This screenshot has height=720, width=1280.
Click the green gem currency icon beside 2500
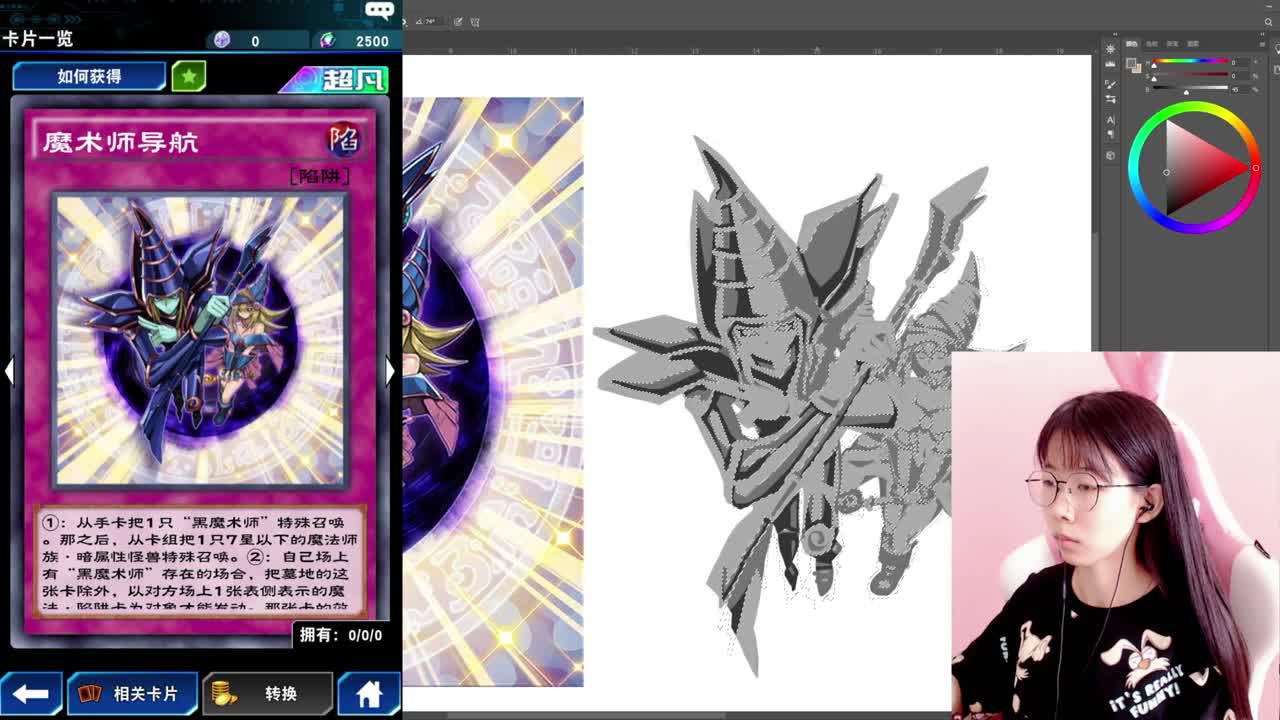click(x=327, y=40)
